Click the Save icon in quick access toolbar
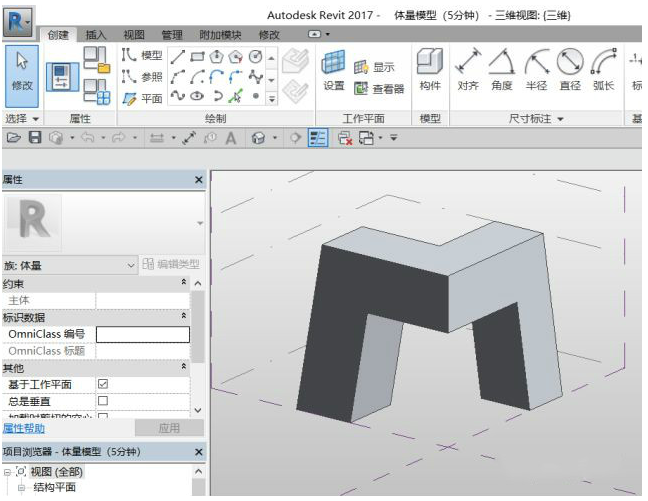This screenshot has height=501, width=648. pyautogui.click(x=35, y=138)
